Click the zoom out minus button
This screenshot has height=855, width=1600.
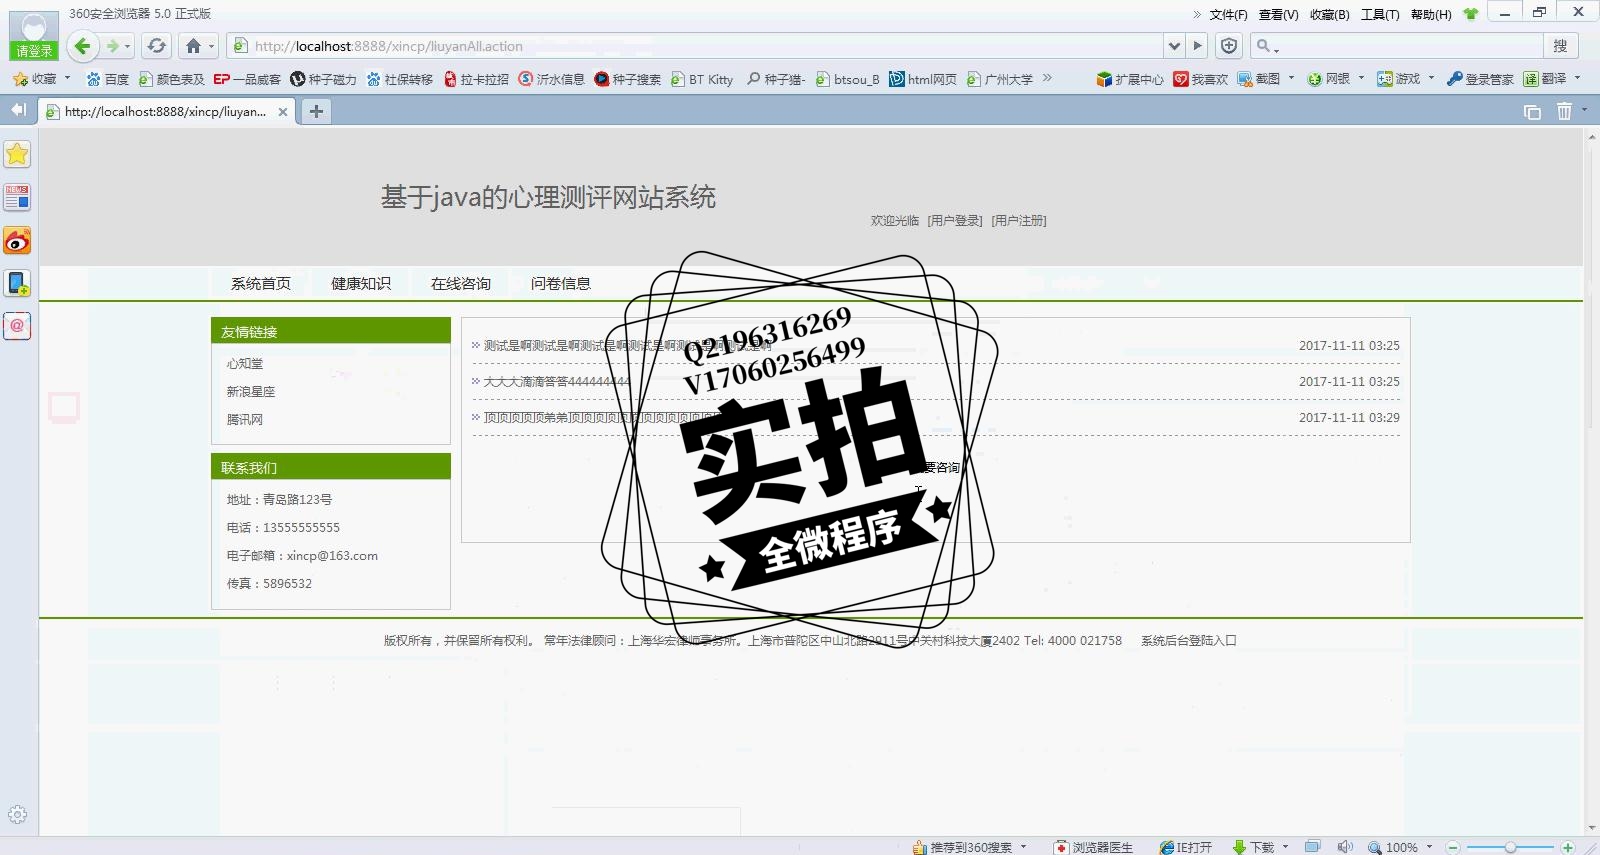pos(1454,847)
